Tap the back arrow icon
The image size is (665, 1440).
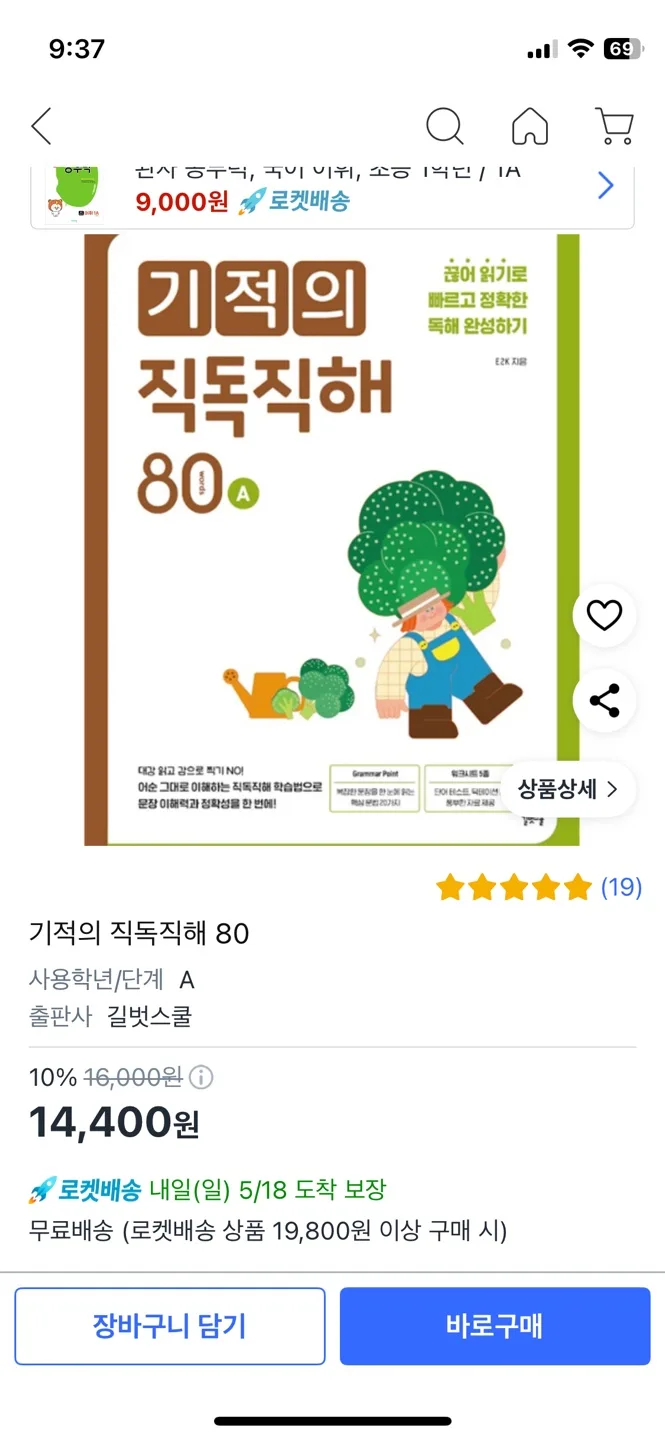pos(41,126)
